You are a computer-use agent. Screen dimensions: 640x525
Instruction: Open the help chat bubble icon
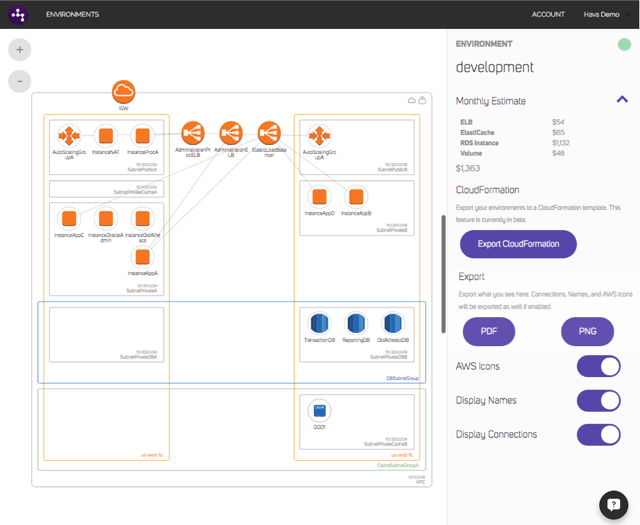tap(612, 505)
